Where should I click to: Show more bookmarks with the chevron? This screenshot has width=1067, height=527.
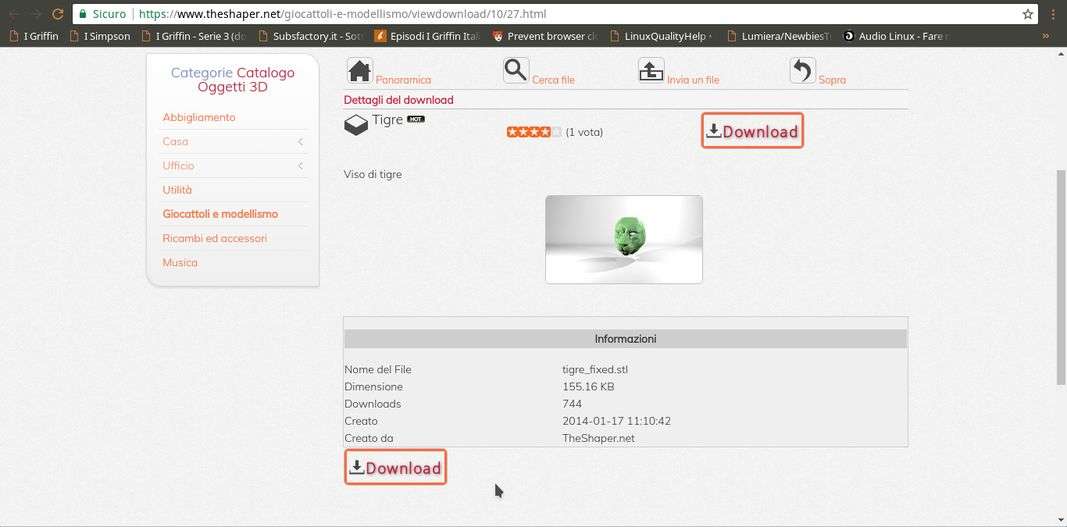1045,36
